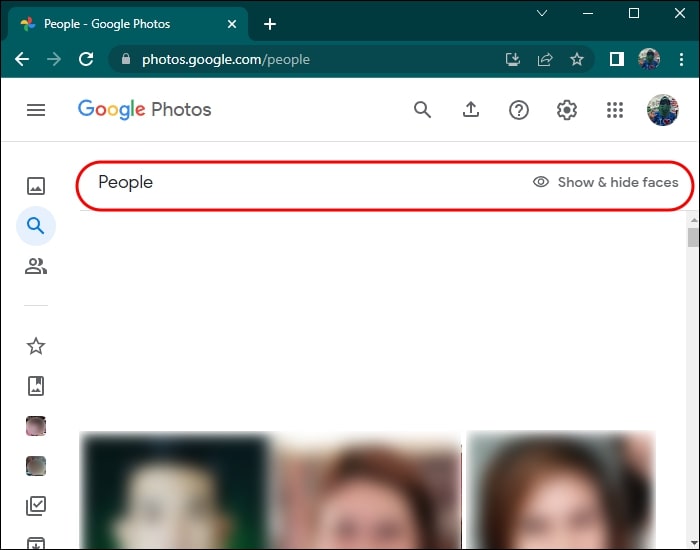This screenshot has width=700, height=550.
Task: Bookmark this tab with the star
Action: pos(577,59)
